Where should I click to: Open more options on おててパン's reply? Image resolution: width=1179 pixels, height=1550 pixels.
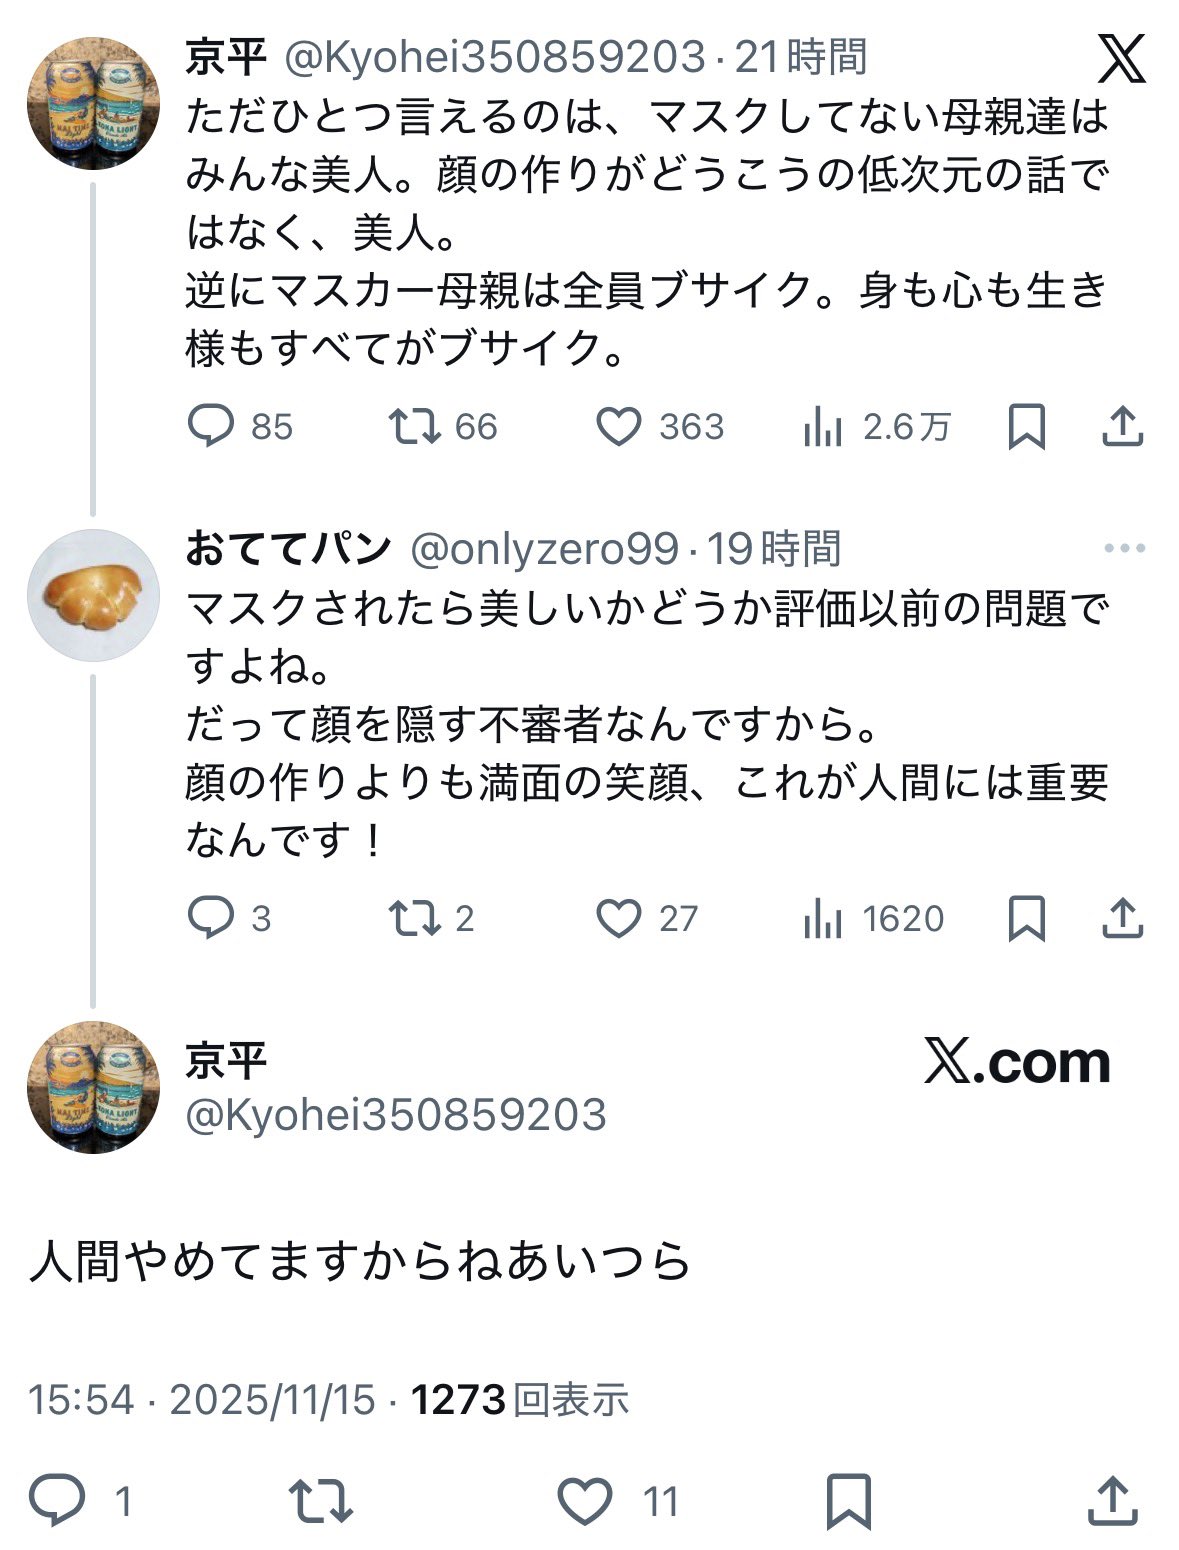click(x=1124, y=548)
